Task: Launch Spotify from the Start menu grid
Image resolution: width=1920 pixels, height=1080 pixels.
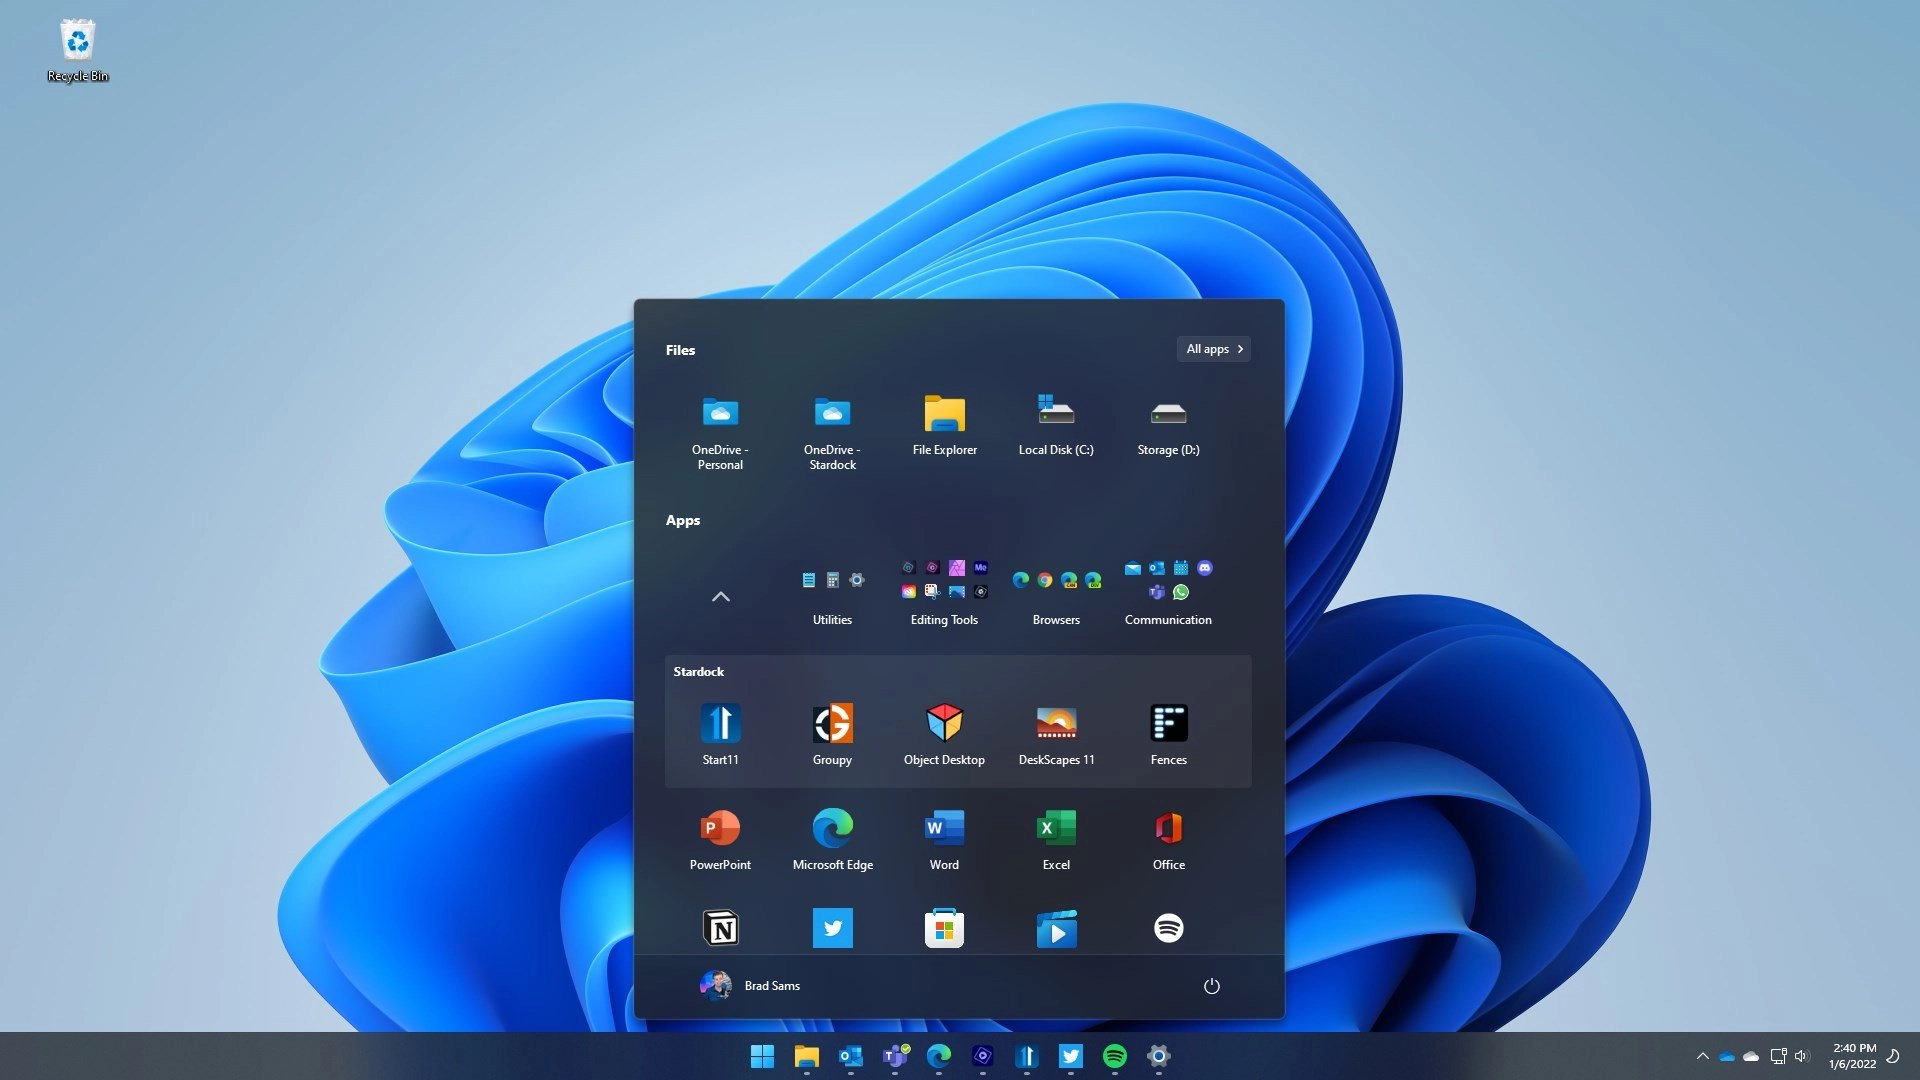Action: [1168, 928]
